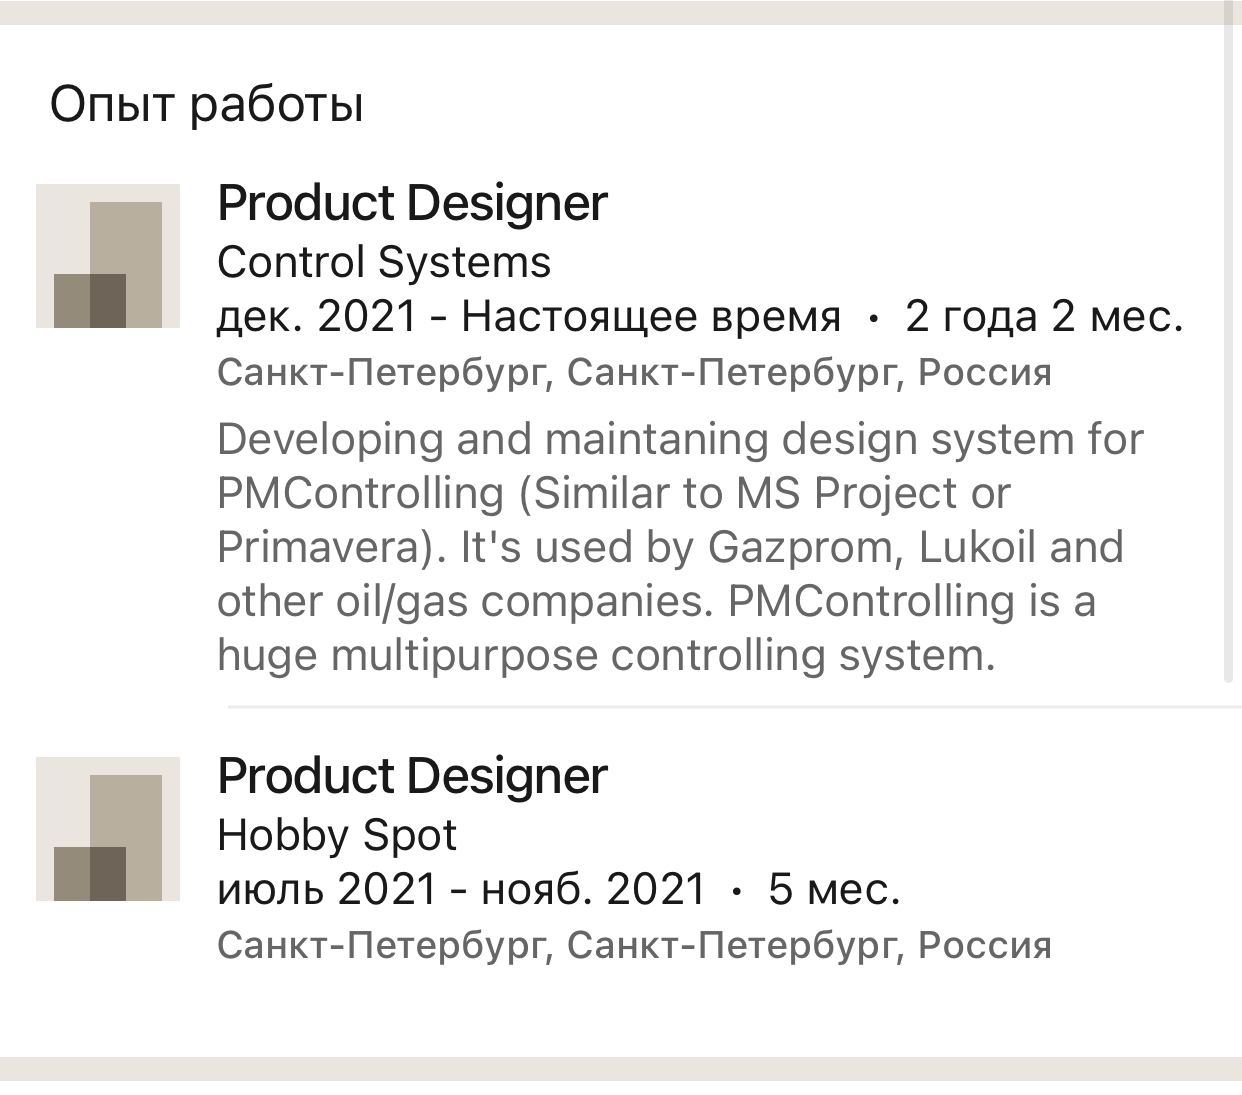This screenshot has height=1095, width=1242.
Task: Click the 'Опыт работы' section heading
Action: [x=207, y=104]
